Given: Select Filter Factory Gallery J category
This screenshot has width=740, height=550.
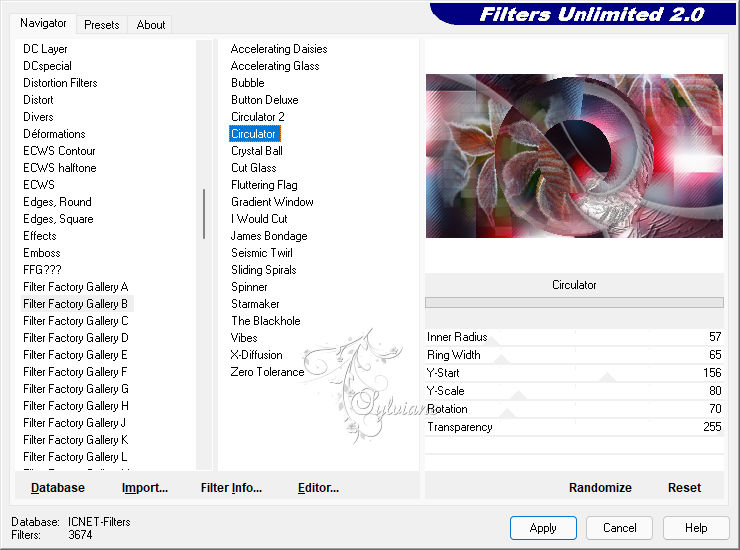Looking at the screenshot, I should tap(74, 423).
